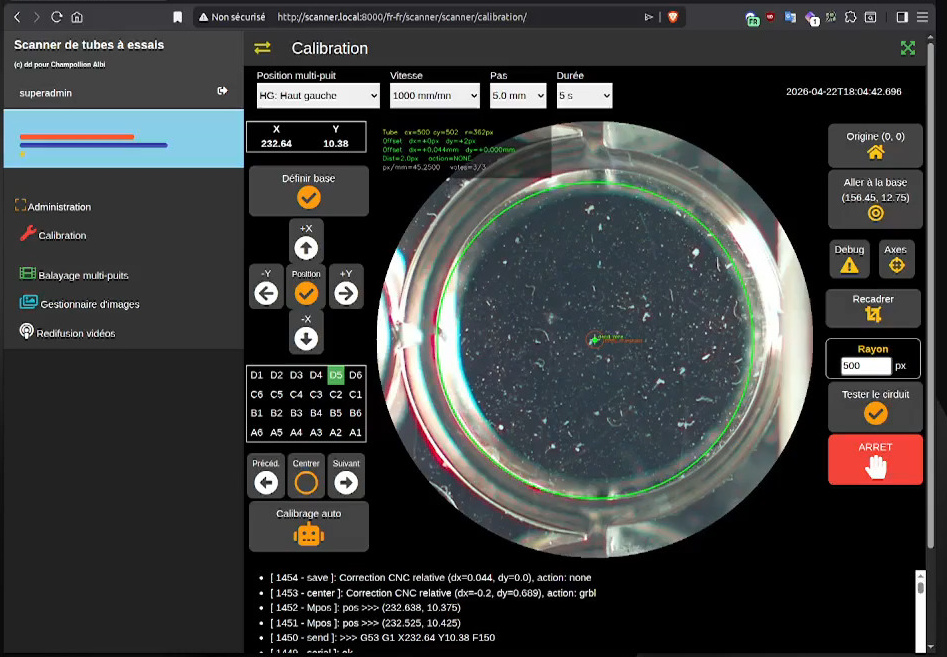This screenshot has width=947, height=657.
Task: Select well A3 in the grid
Action: (316, 432)
